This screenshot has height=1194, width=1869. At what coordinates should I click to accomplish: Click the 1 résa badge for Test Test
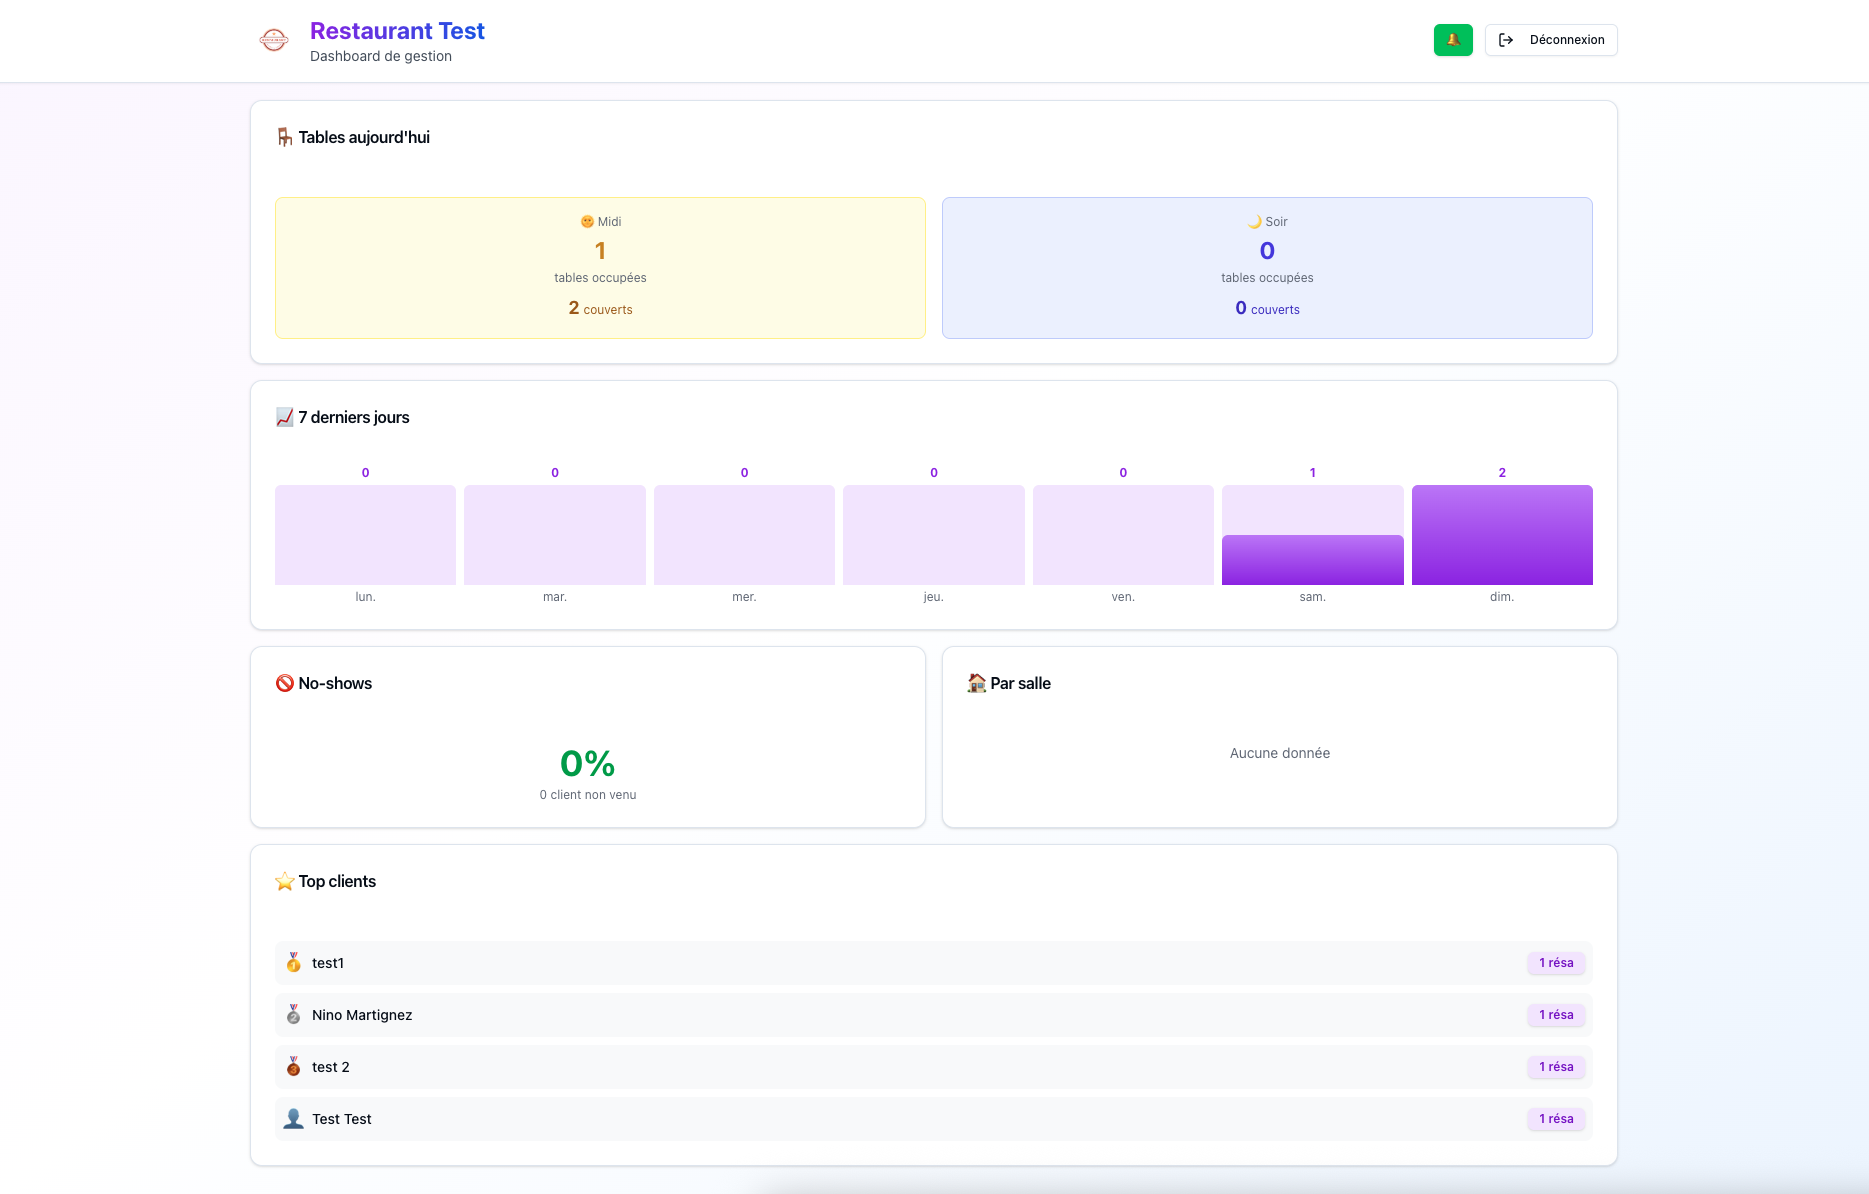coord(1555,1119)
